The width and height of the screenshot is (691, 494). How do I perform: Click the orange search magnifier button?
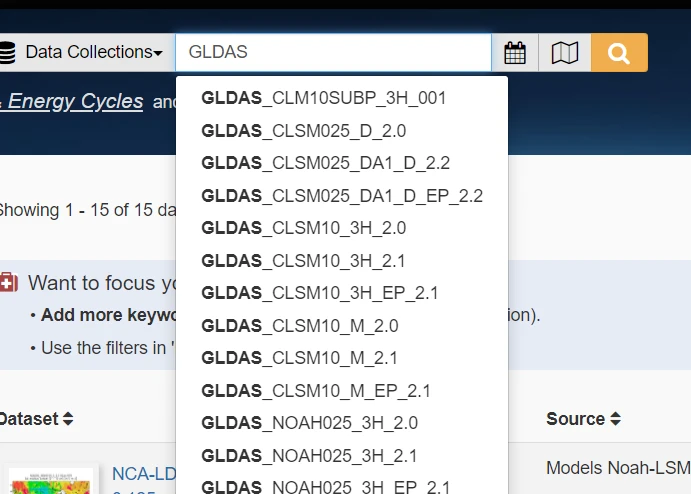pos(619,53)
